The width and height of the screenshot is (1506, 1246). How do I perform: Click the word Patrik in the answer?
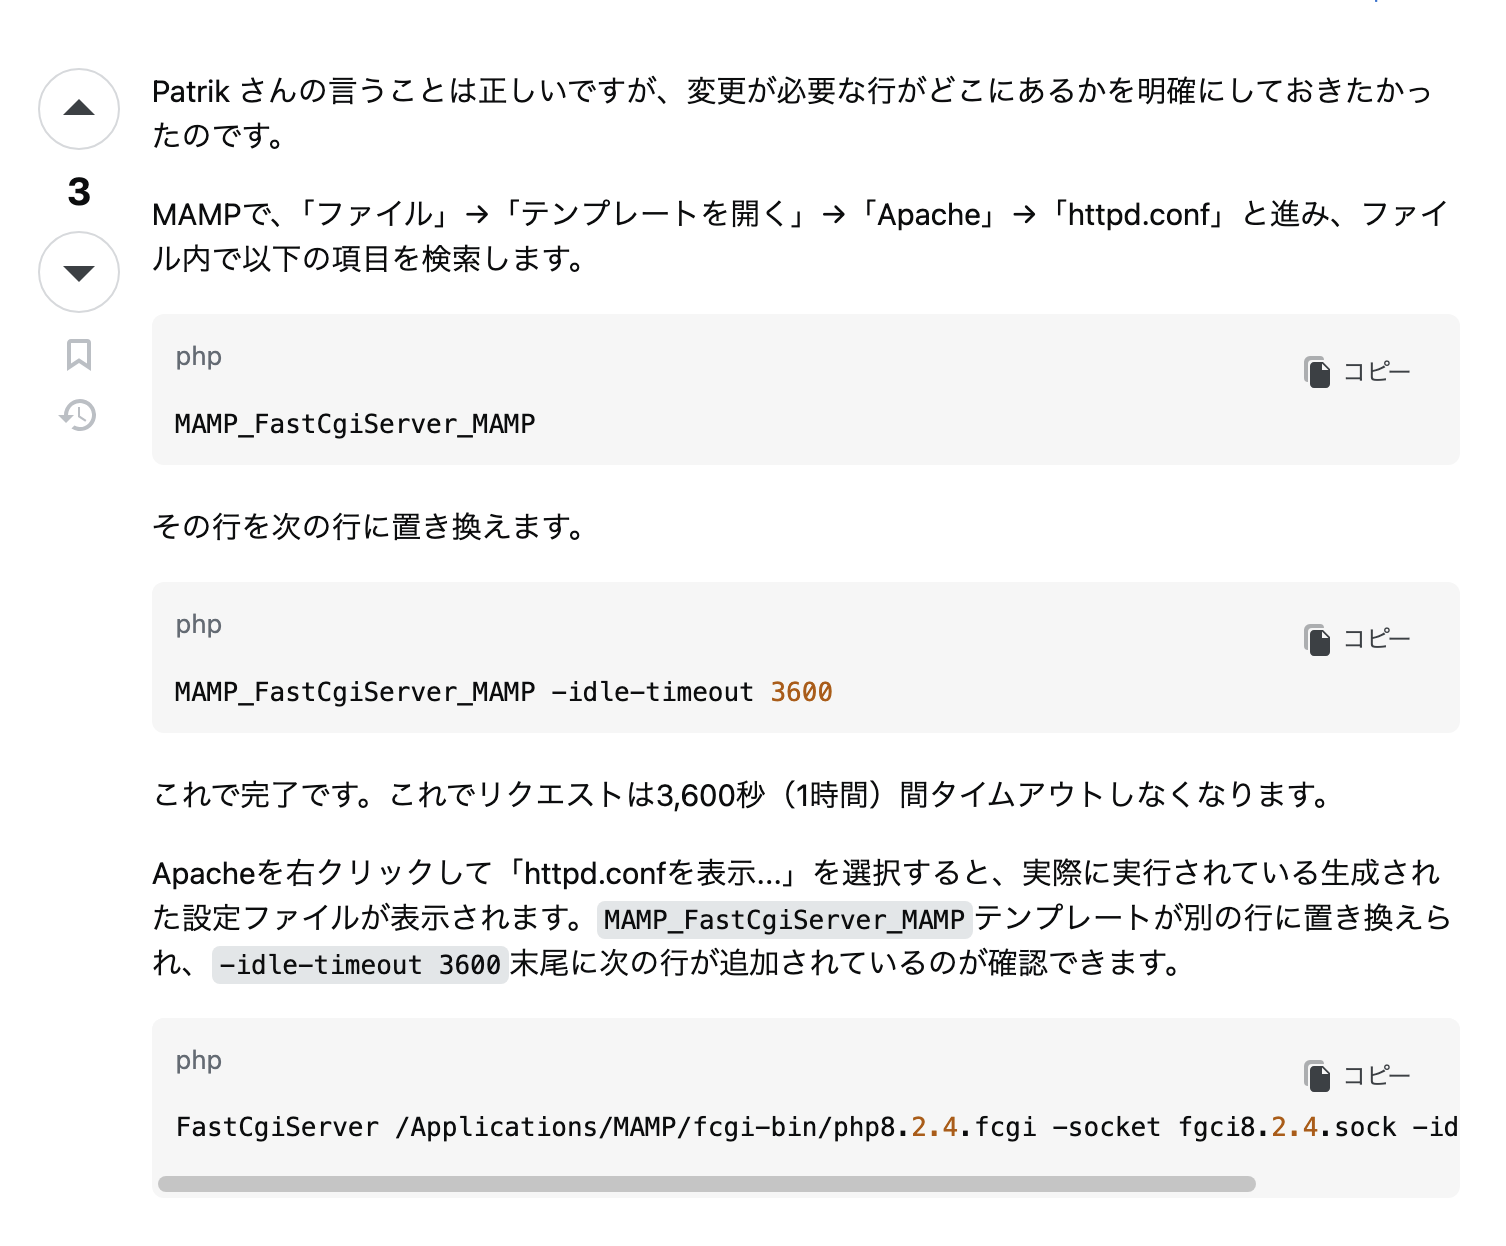(x=191, y=92)
